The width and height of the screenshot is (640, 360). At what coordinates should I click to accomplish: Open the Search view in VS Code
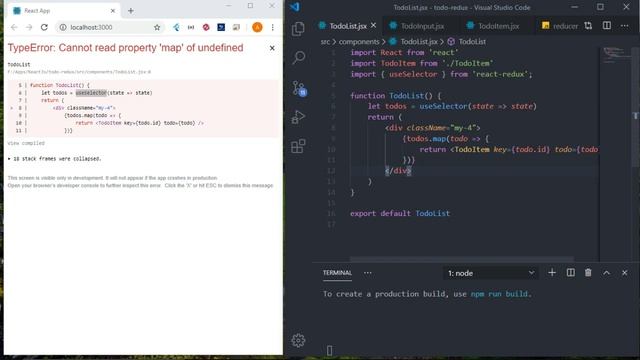[298, 58]
